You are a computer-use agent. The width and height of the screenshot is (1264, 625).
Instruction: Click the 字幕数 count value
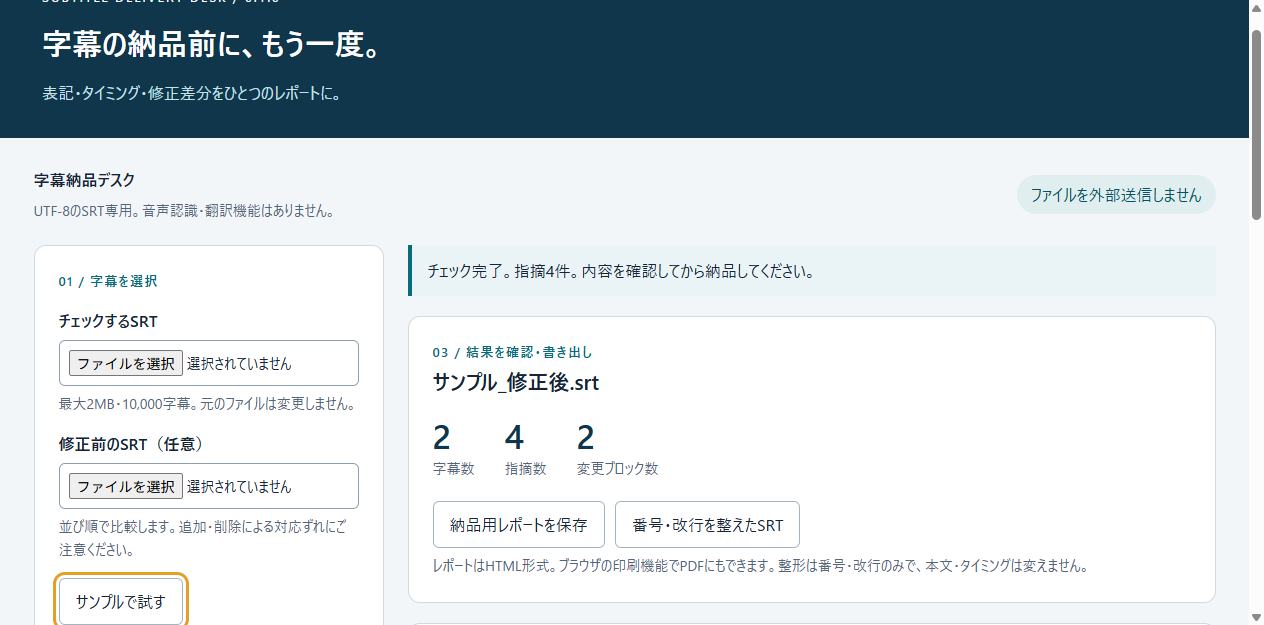tap(442, 438)
